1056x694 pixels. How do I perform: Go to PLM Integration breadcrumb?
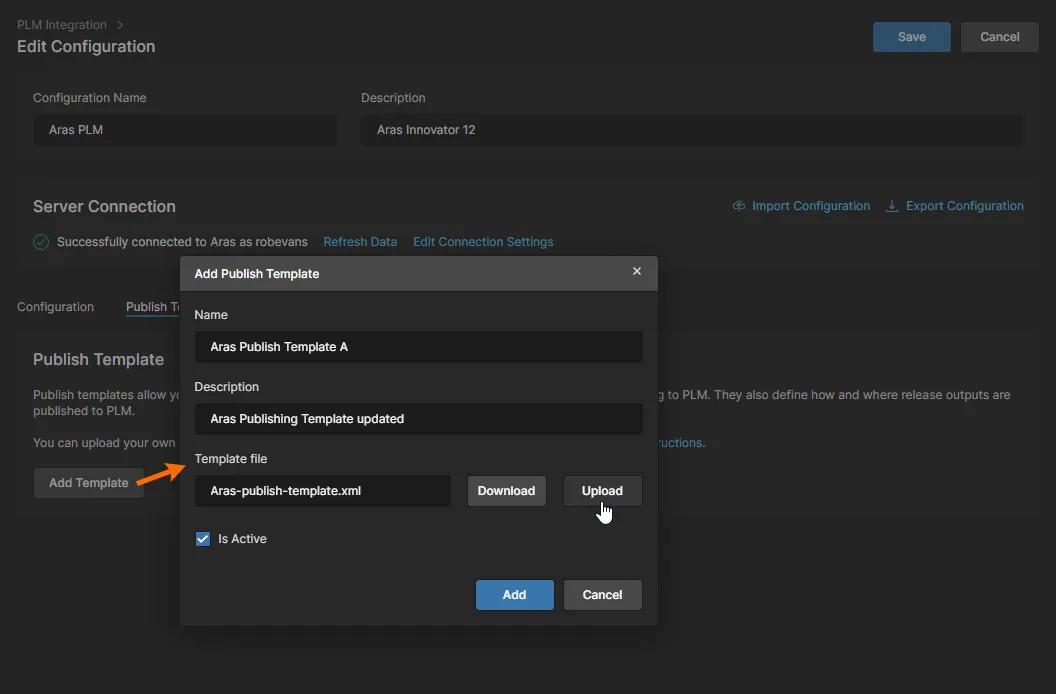point(62,25)
